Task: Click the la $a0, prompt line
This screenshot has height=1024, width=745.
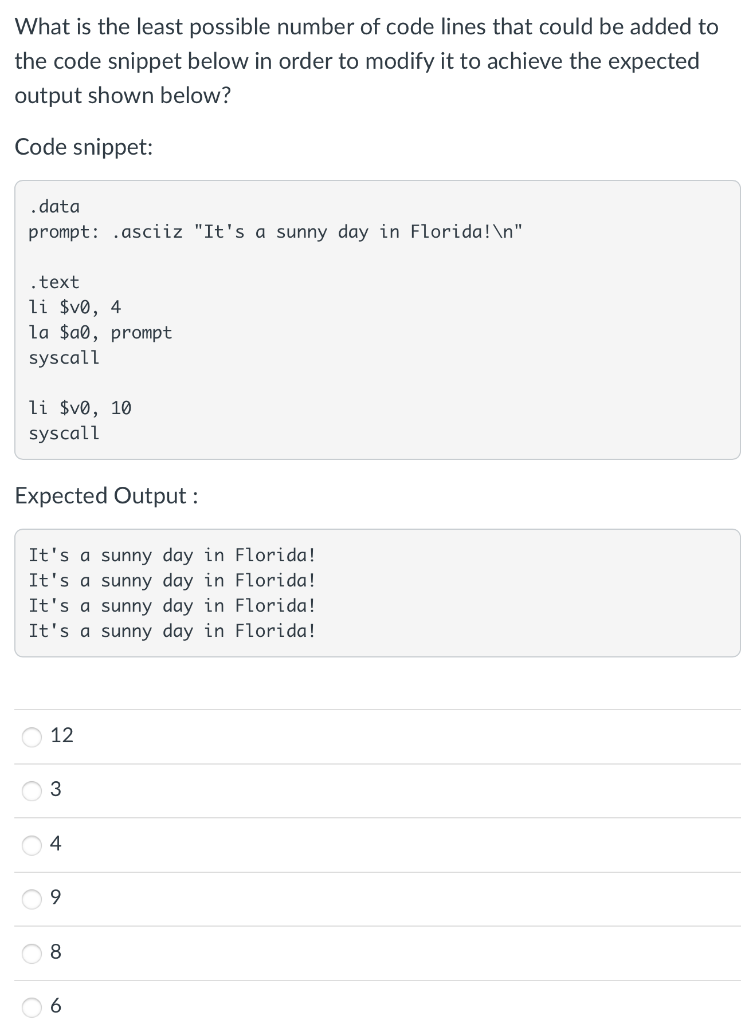Action: [x=100, y=332]
